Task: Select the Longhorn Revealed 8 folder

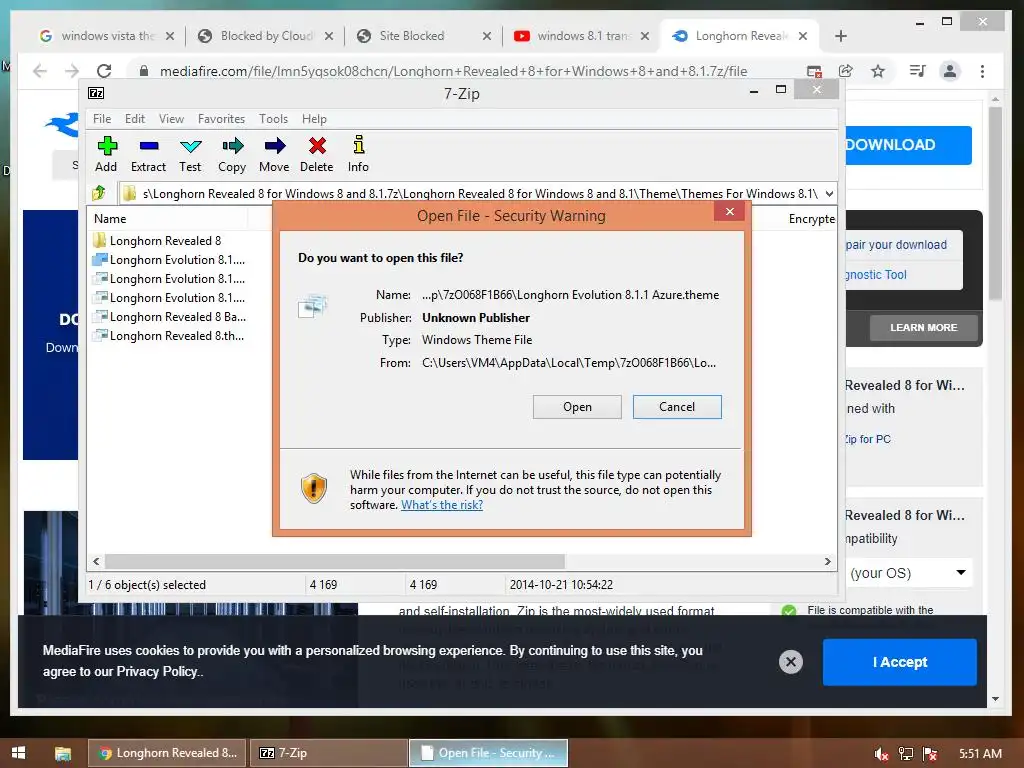Action: 157,241
